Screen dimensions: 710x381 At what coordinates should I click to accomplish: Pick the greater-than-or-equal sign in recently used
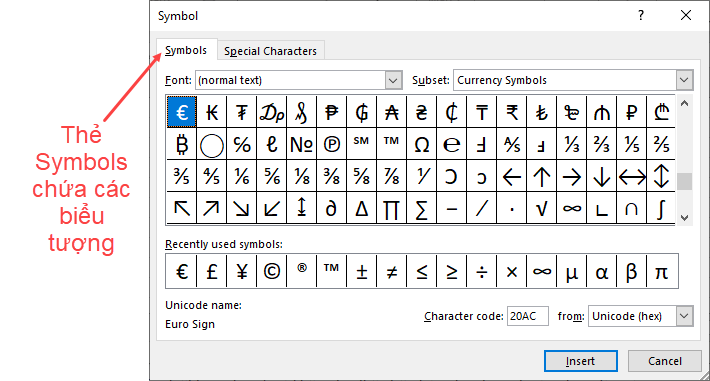click(x=451, y=271)
